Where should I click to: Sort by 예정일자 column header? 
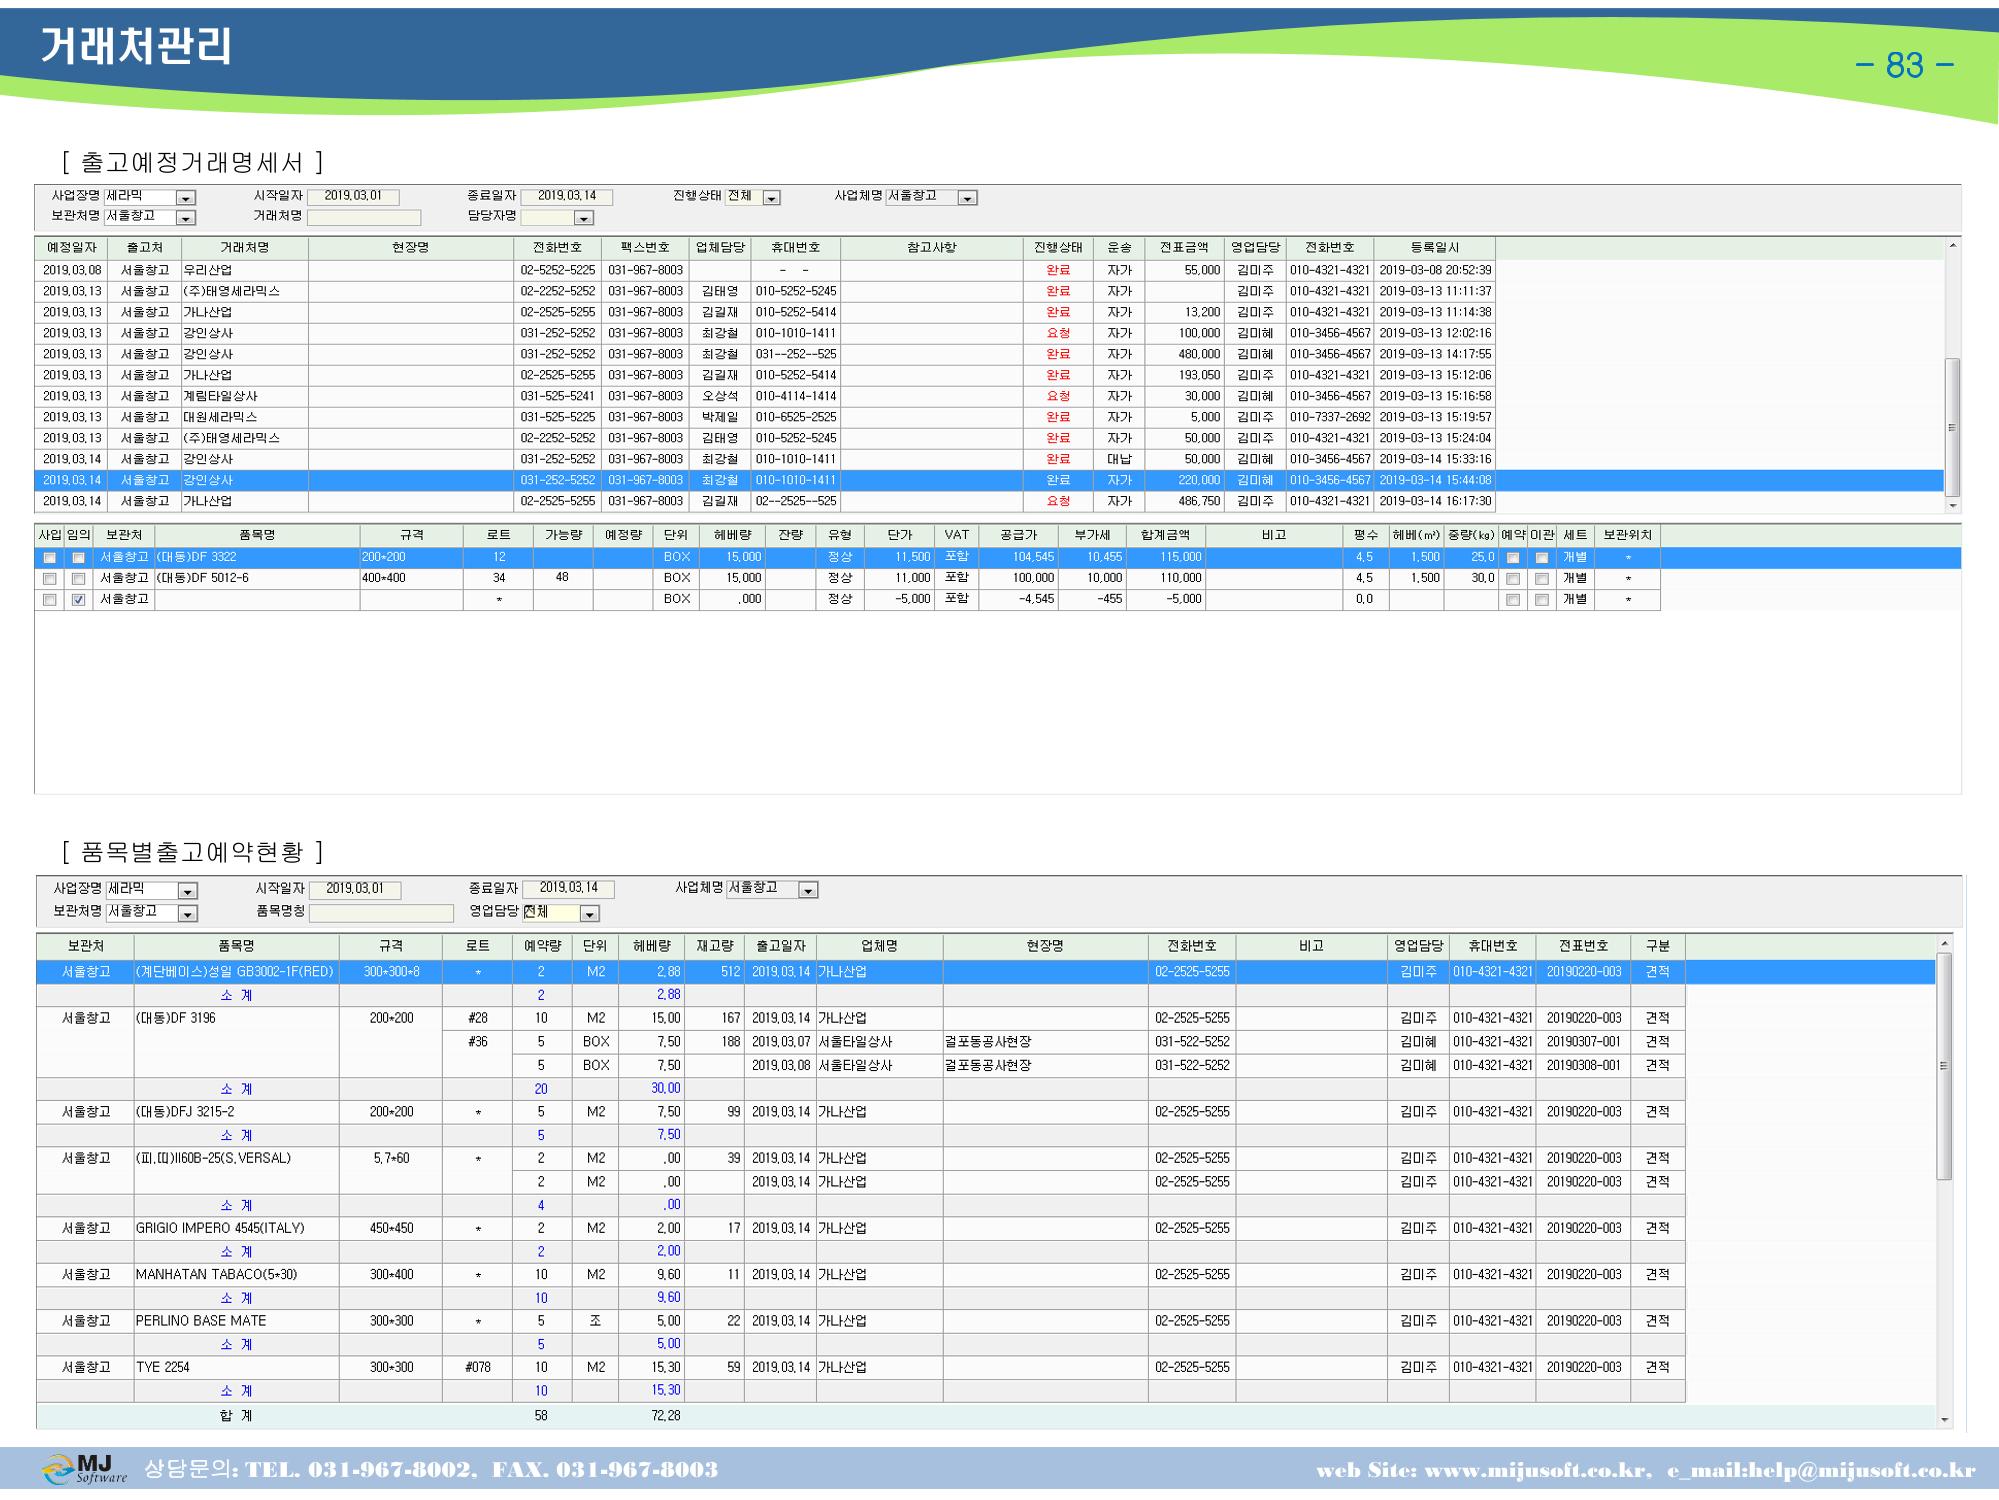click(x=70, y=247)
